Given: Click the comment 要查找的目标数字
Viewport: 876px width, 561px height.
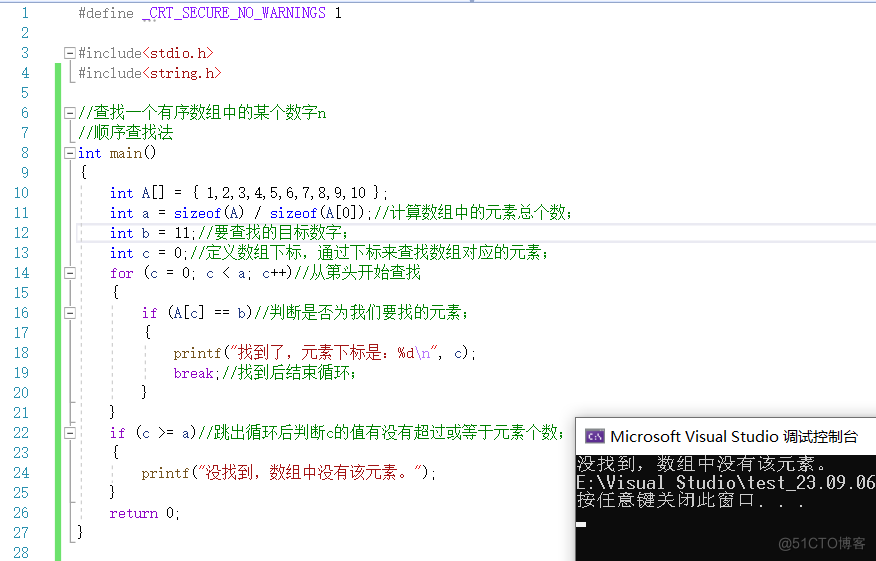Looking at the screenshot, I should [277, 233].
